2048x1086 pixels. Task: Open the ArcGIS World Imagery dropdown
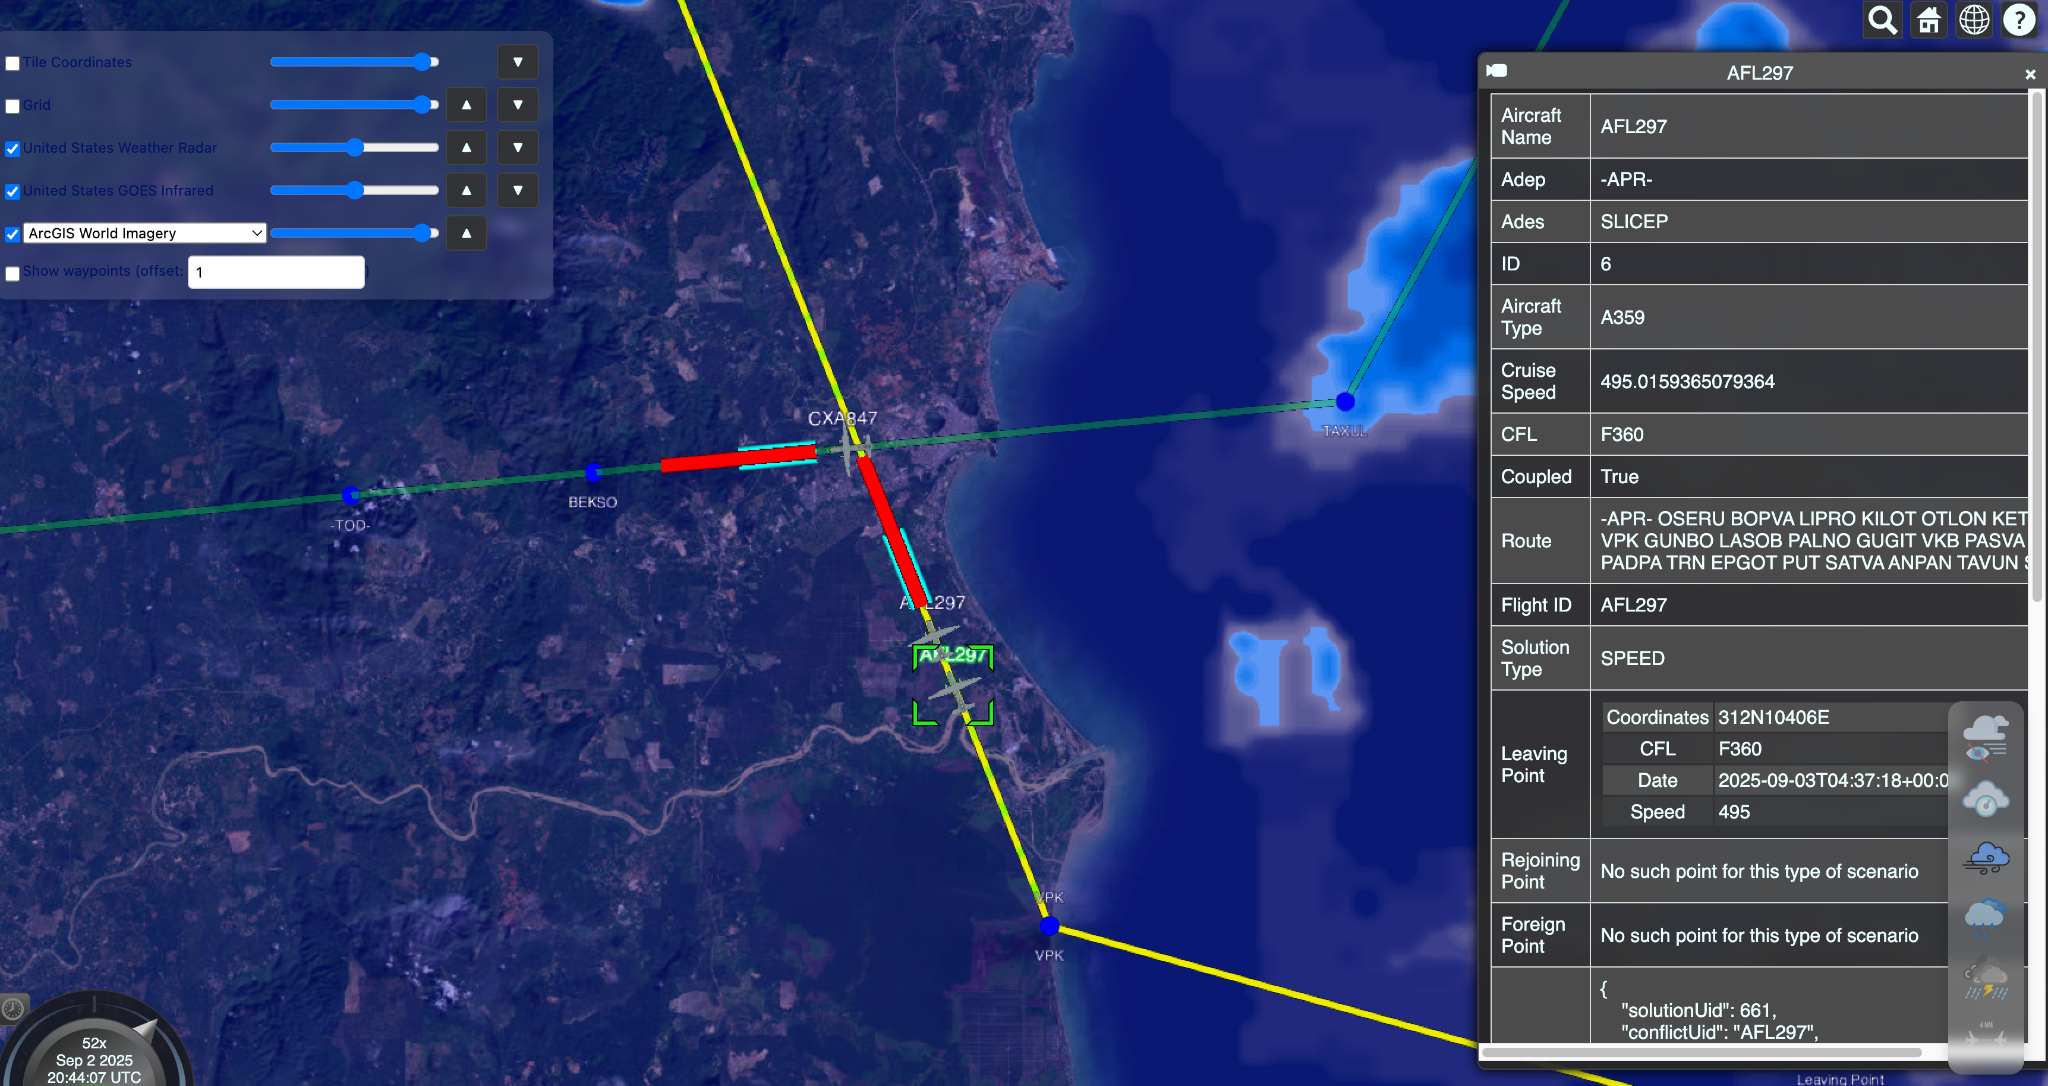[x=145, y=233]
